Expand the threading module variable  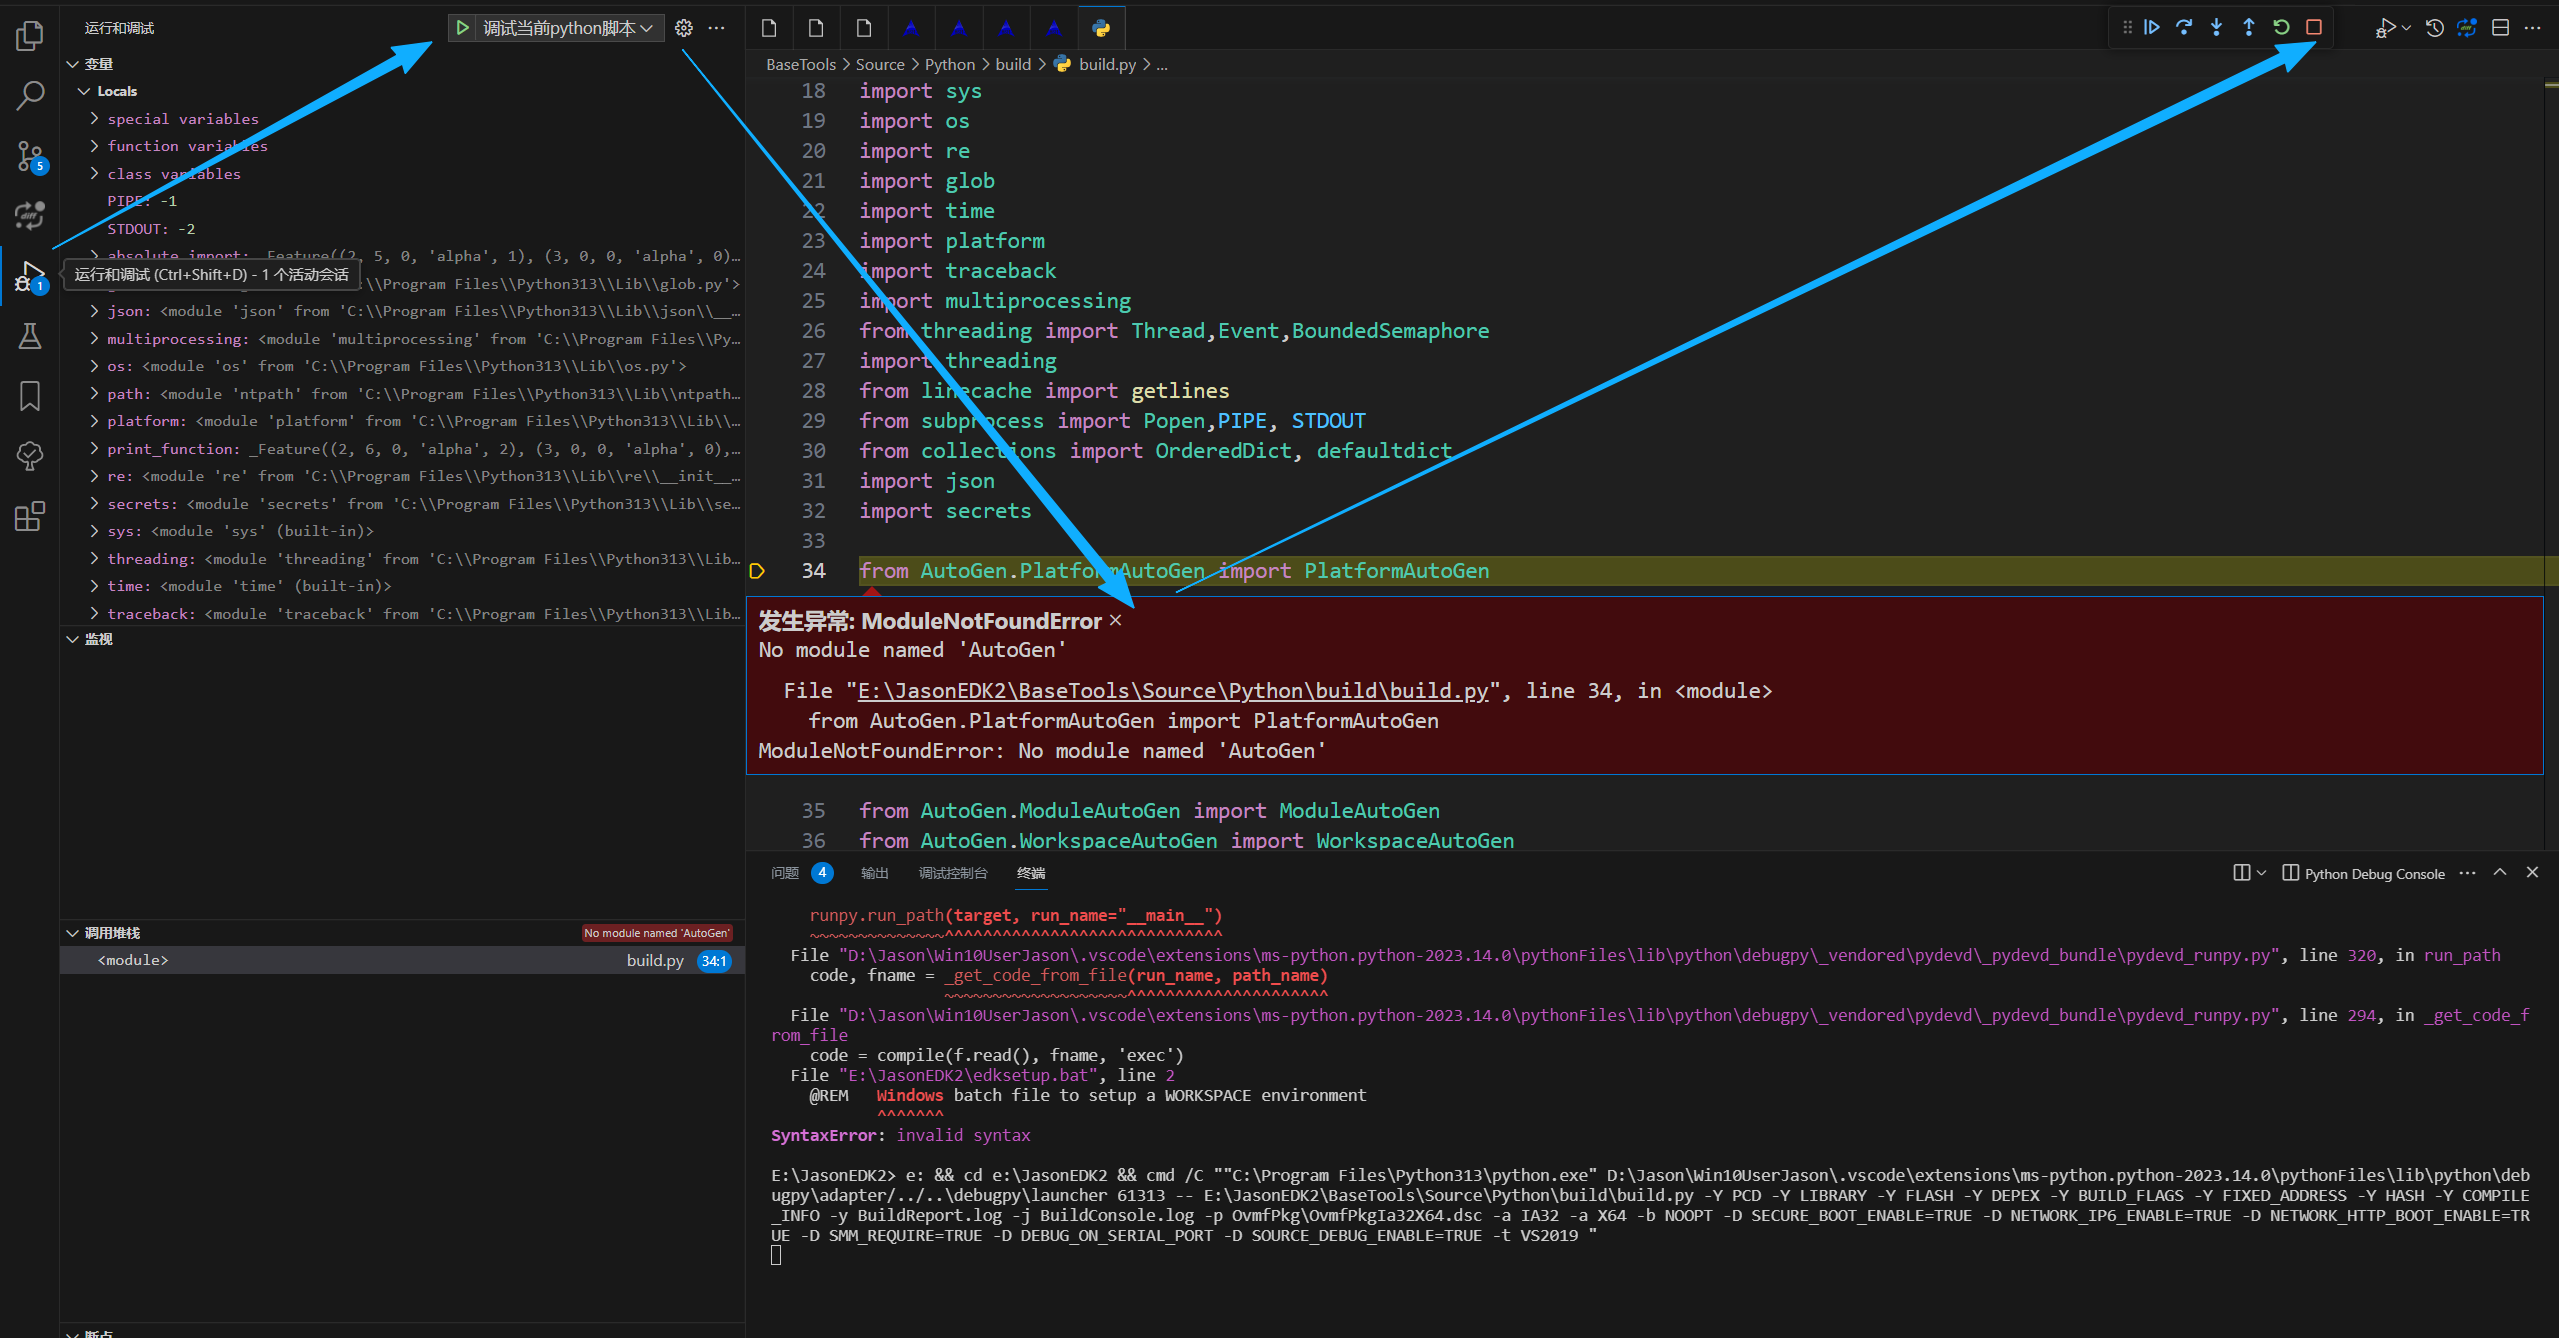(94, 559)
